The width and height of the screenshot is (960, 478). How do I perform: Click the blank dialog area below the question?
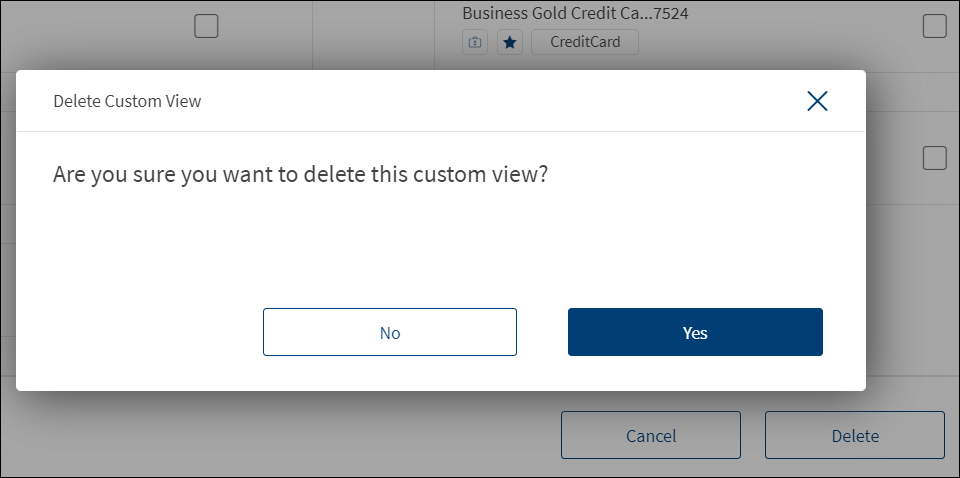coord(440,245)
